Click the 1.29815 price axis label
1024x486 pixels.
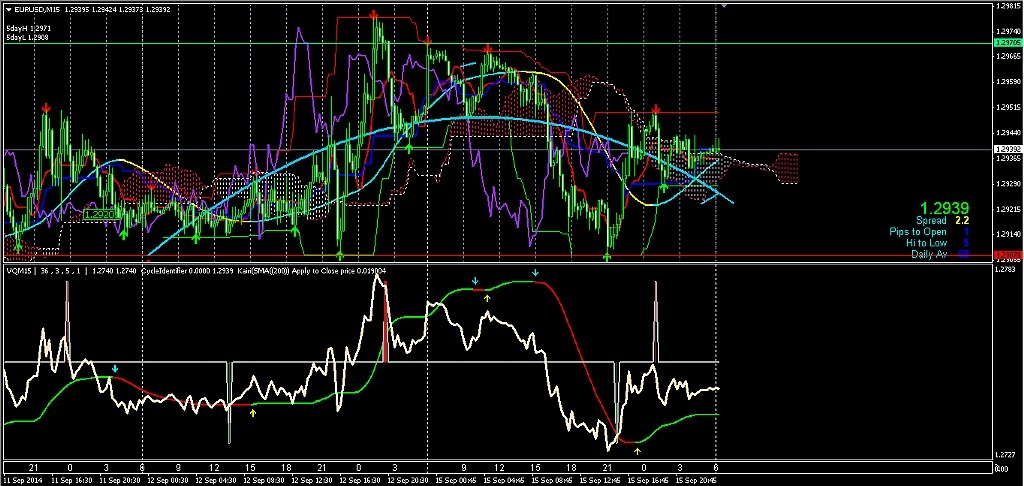(1008, 5)
